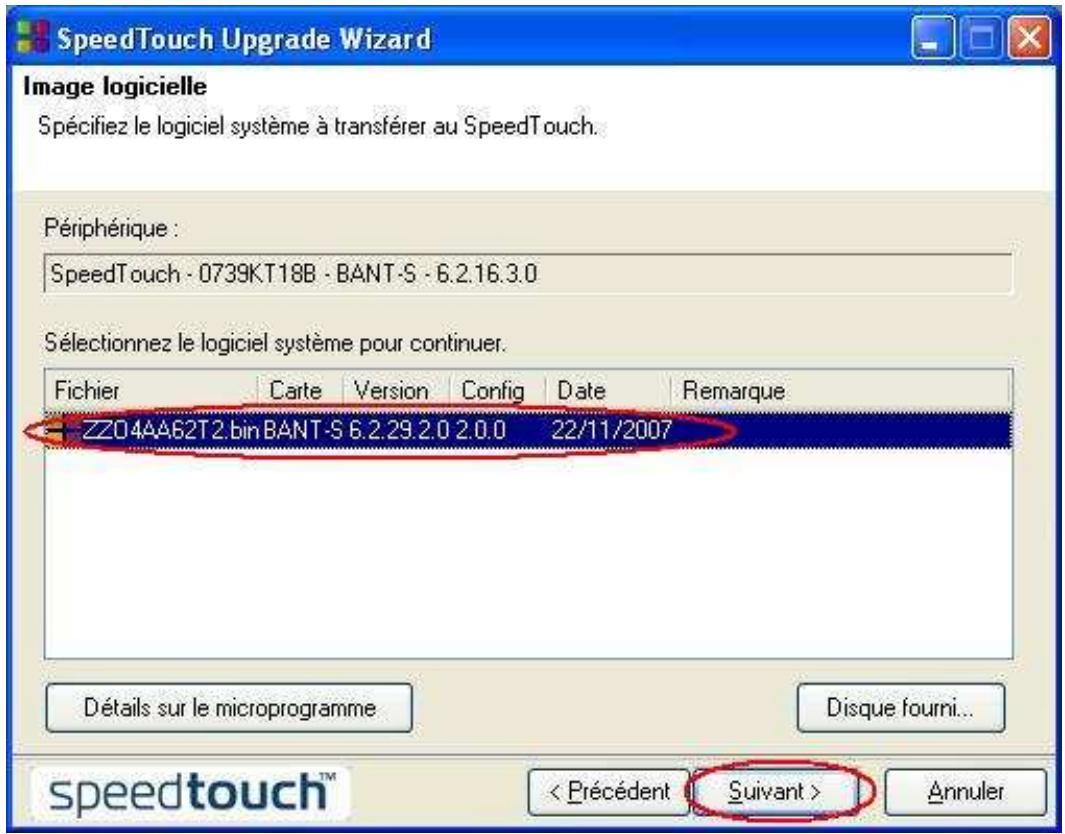
Task: Click the Disque fourni... button
Action: (x=901, y=708)
